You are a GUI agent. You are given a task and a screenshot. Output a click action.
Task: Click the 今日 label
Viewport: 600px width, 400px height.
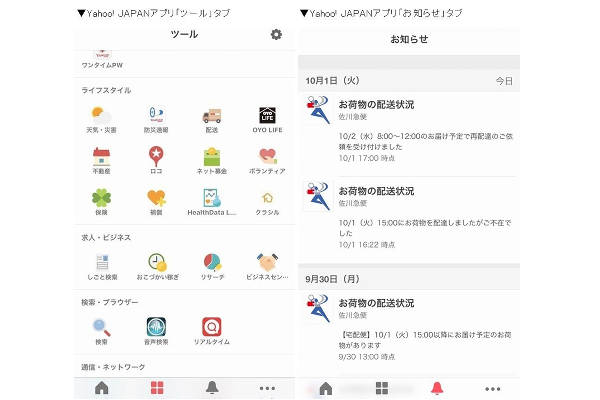point(504,81)
